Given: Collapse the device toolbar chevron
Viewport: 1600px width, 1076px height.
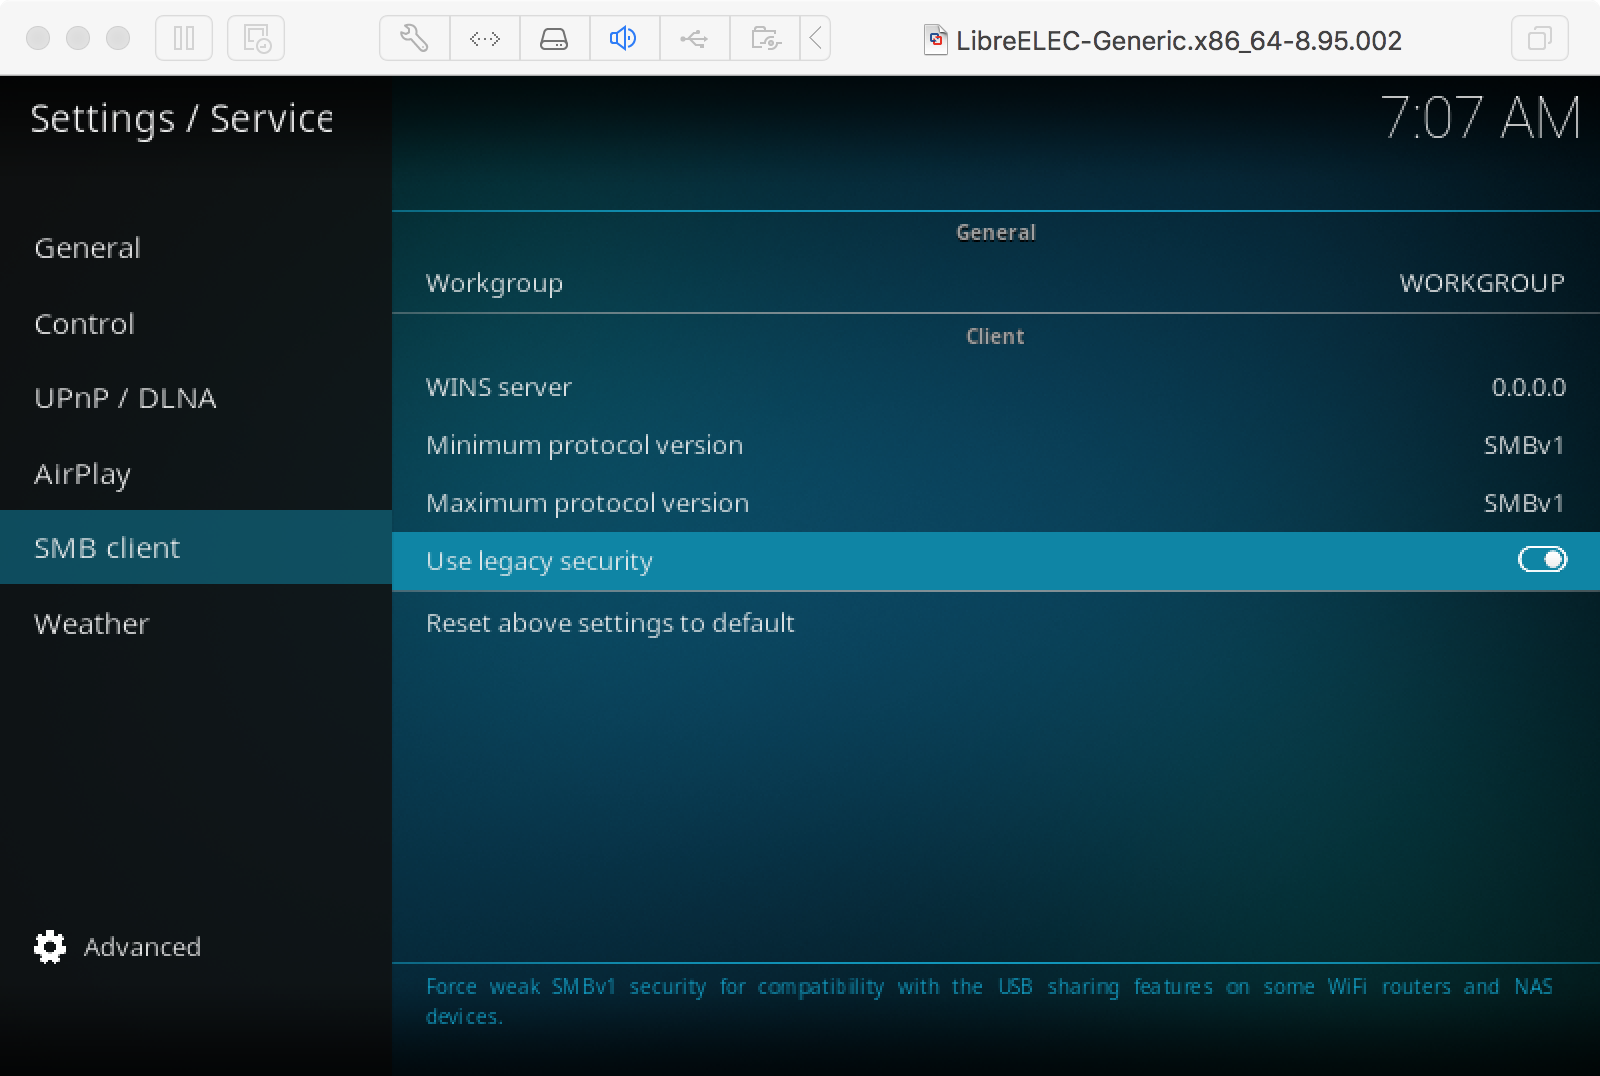Looking at the screenshot, I should pos(816,39).
